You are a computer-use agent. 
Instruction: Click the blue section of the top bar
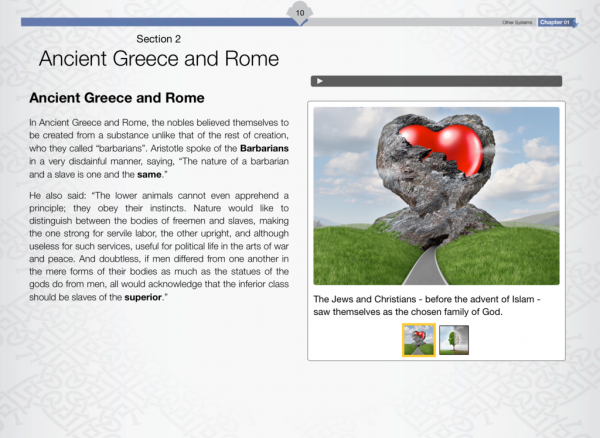150,22
